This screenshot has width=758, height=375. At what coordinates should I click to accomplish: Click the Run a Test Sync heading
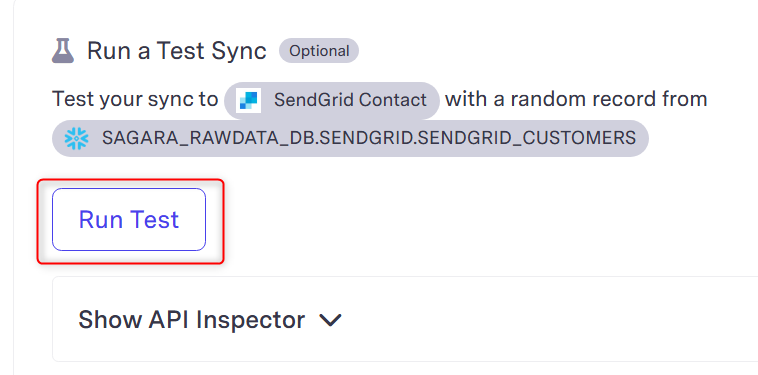pyautogui.click(x=177, y=51)
